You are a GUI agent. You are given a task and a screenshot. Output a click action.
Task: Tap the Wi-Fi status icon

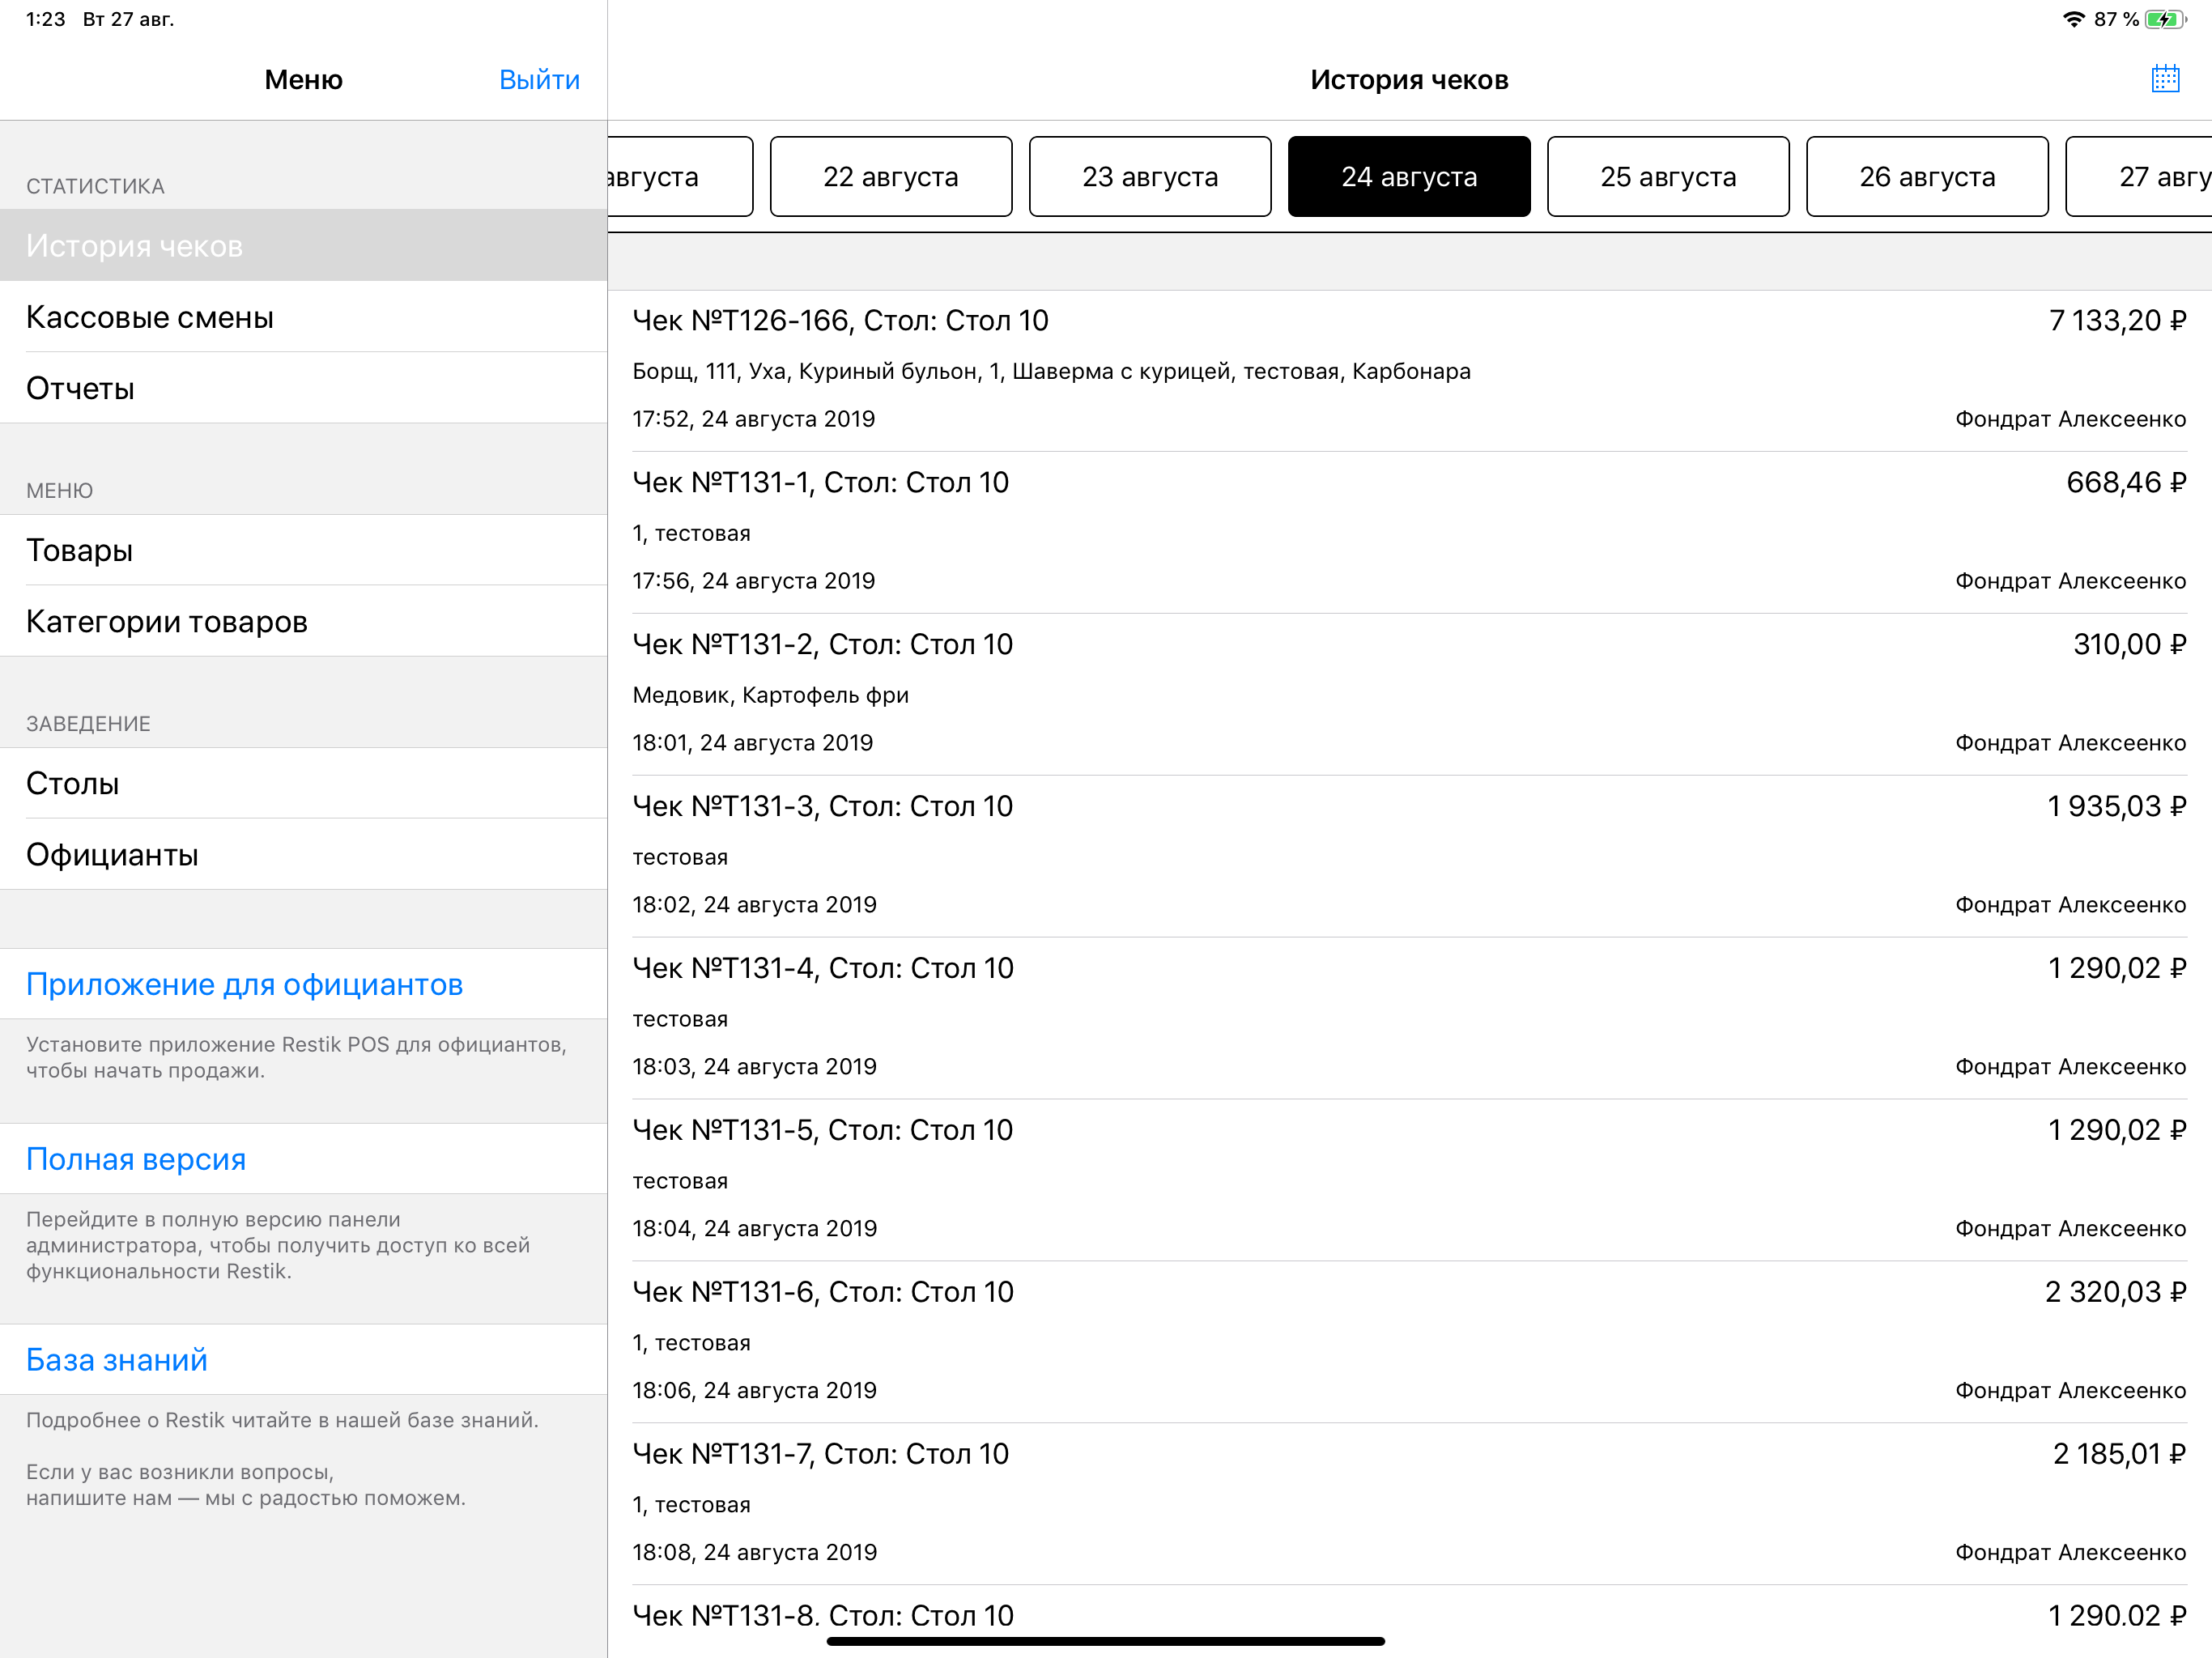2074,19
